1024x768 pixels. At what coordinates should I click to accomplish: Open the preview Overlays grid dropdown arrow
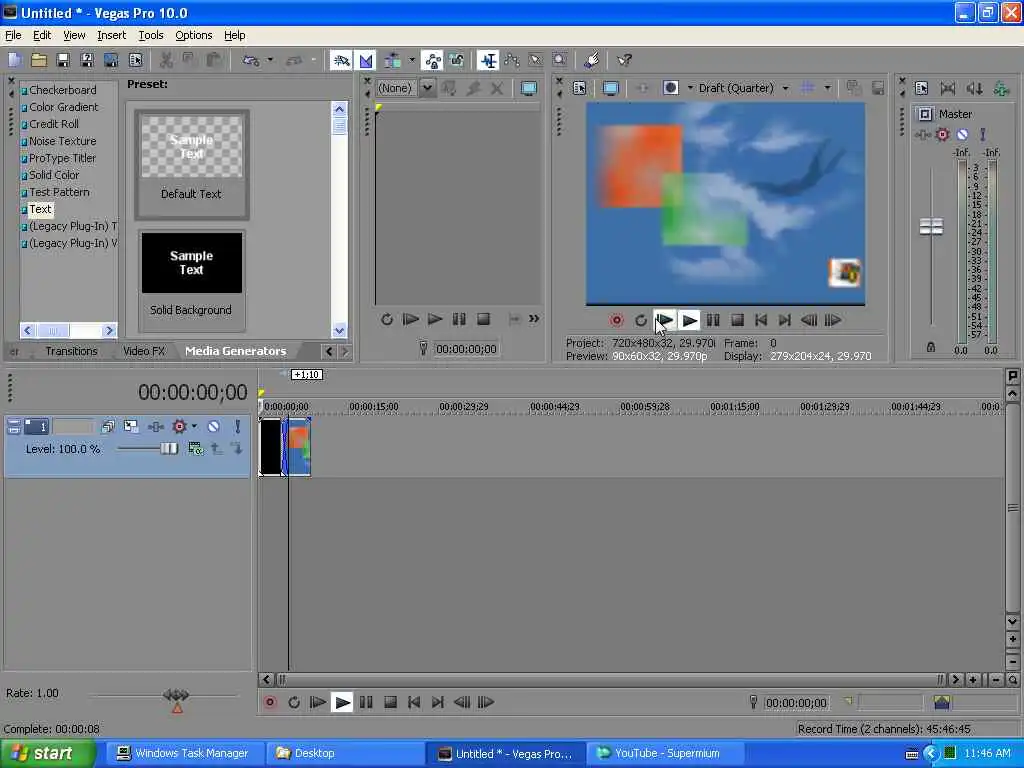(x=827, y=88)
